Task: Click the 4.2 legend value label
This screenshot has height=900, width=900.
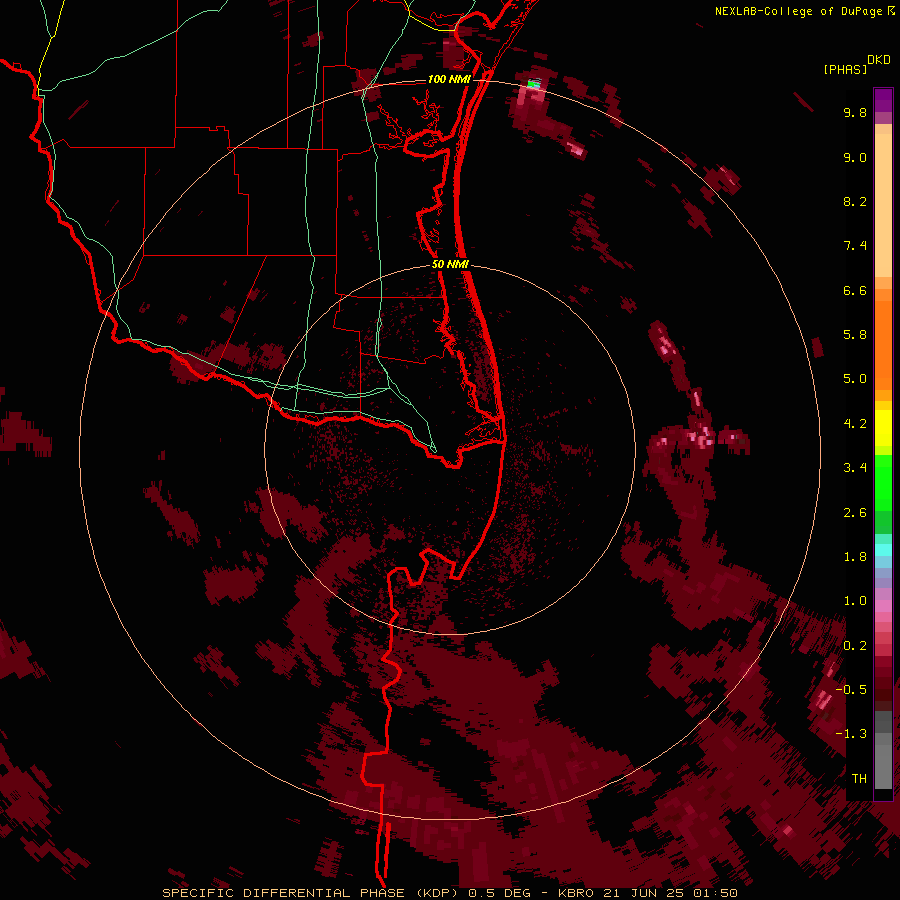Action: pos(855,424)
